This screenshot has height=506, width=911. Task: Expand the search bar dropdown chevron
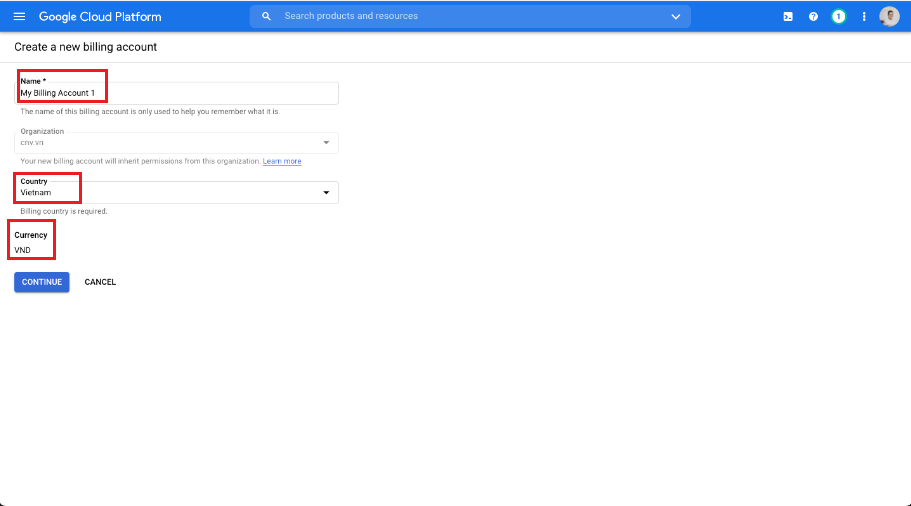[676, 17]
